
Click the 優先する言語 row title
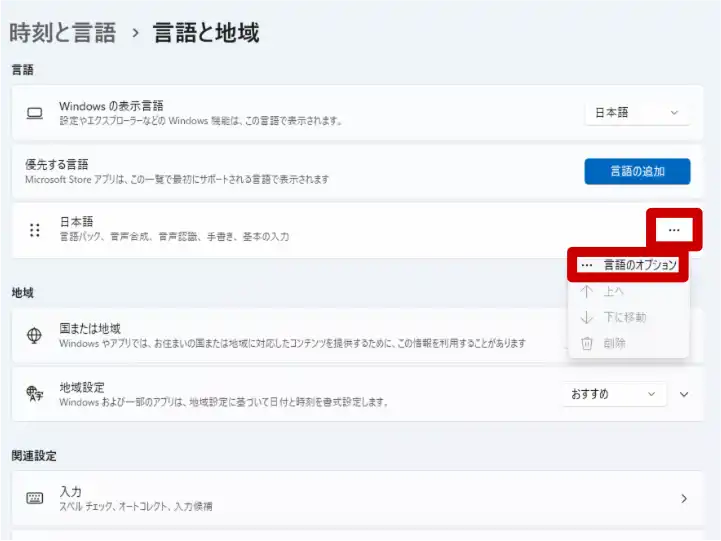(57, 164)
